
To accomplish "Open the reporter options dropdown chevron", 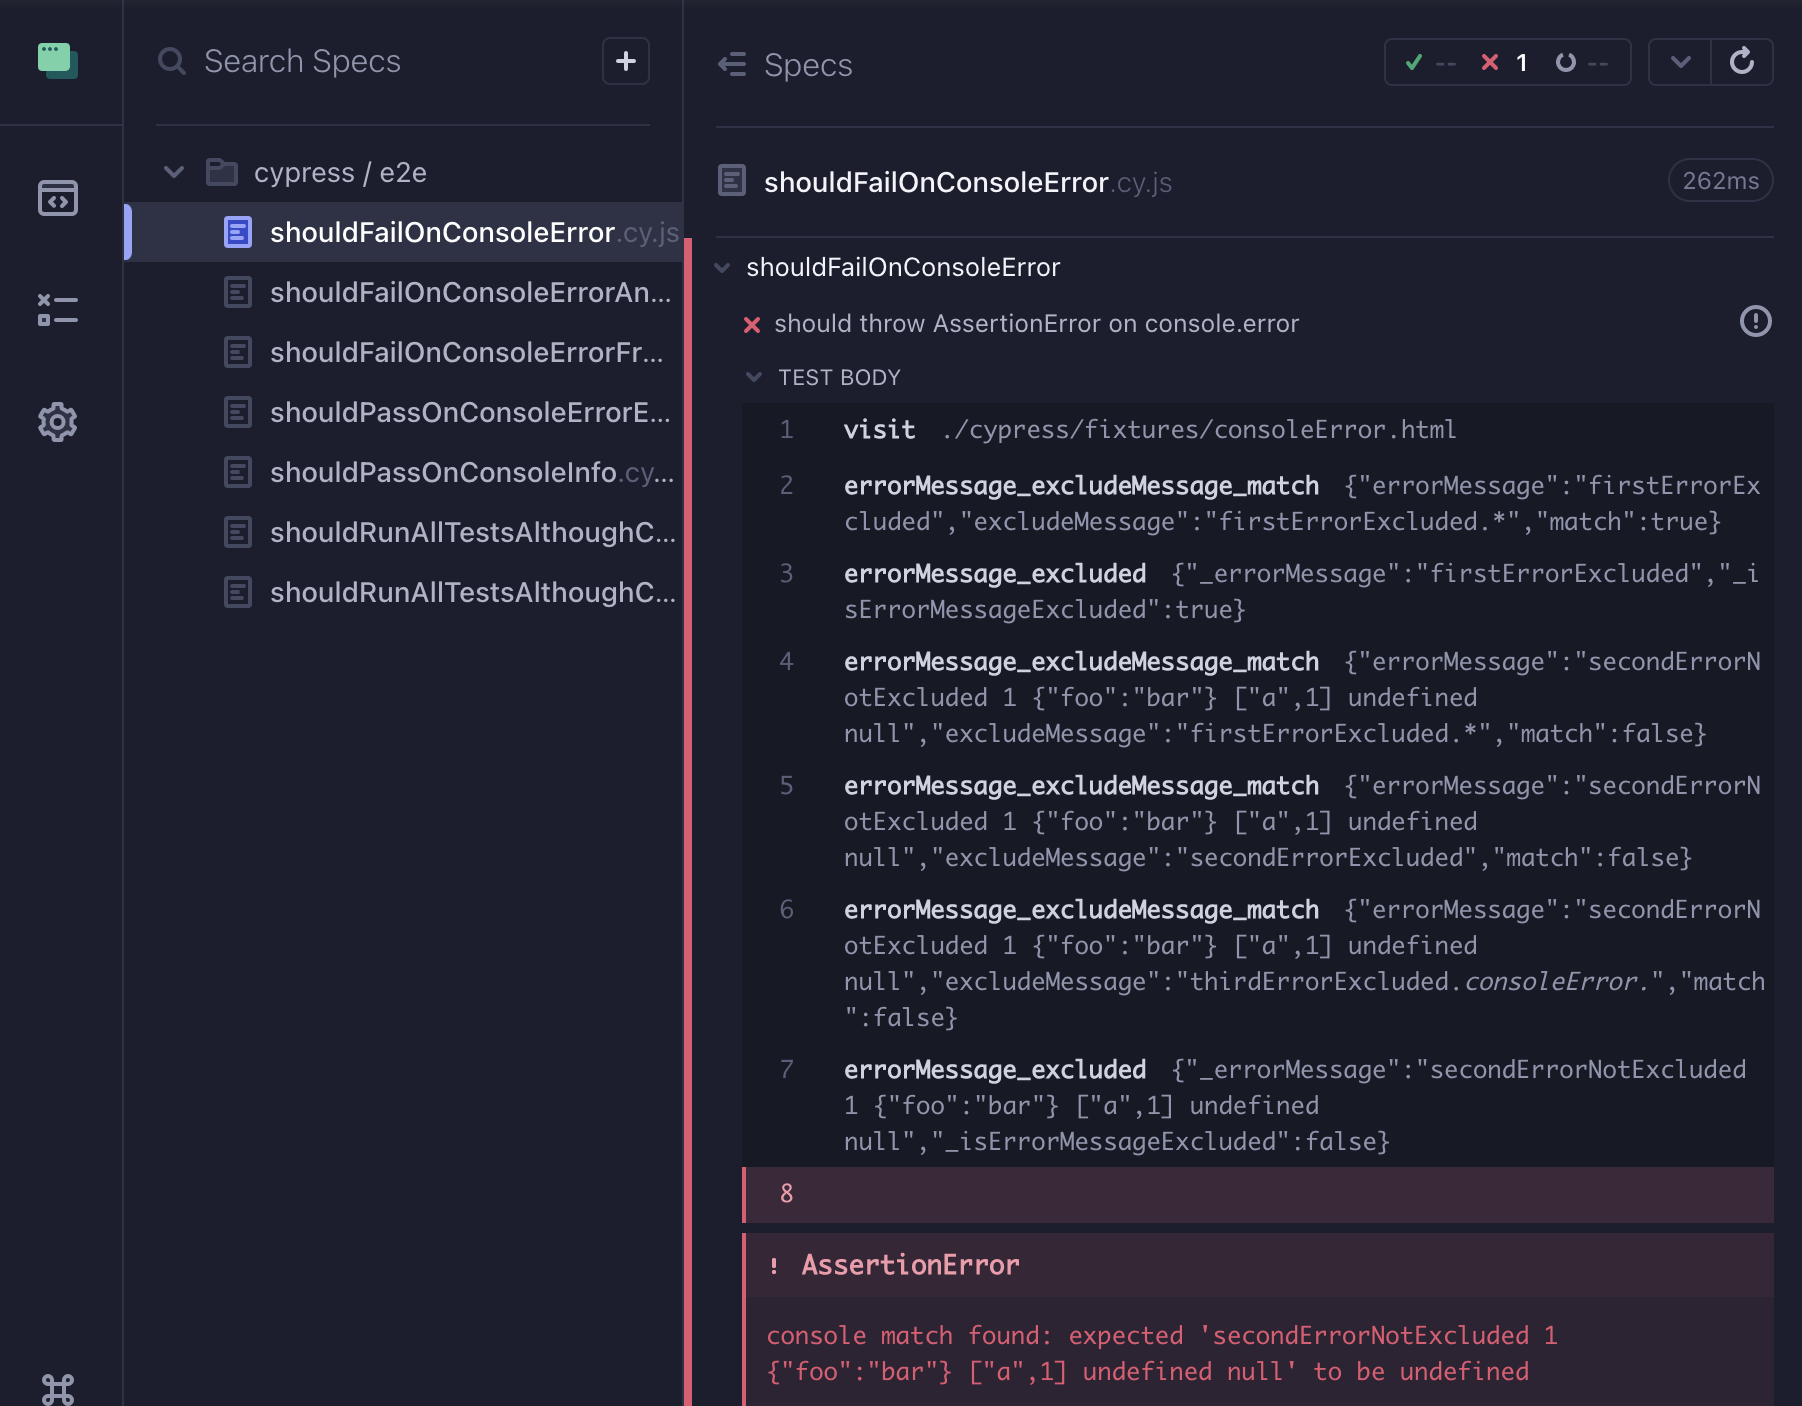I will 1680,62.
